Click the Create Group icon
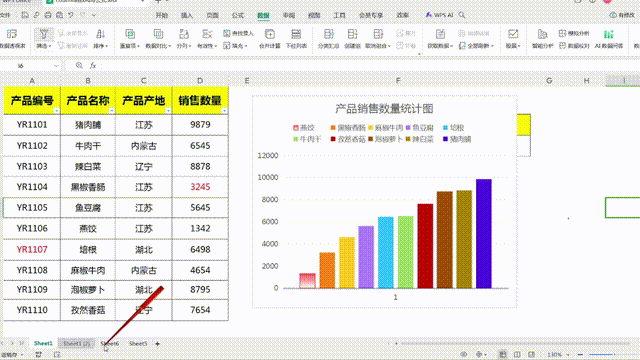 (x=352, y=34)
